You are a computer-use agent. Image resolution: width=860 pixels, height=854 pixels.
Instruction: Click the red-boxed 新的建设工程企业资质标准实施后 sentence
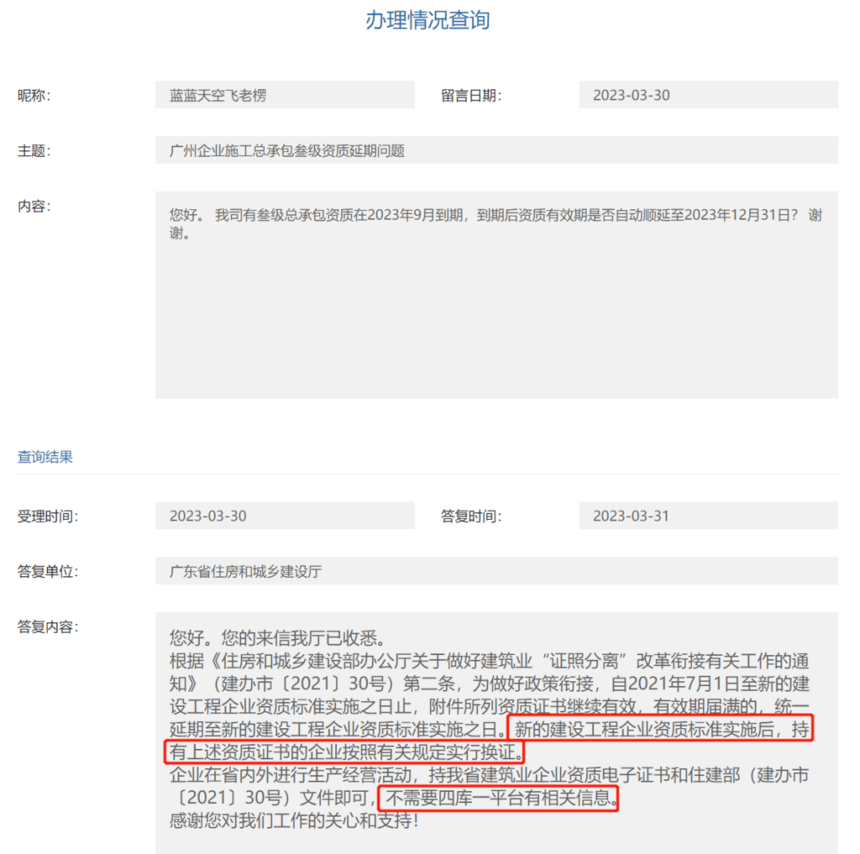[488, 740]
